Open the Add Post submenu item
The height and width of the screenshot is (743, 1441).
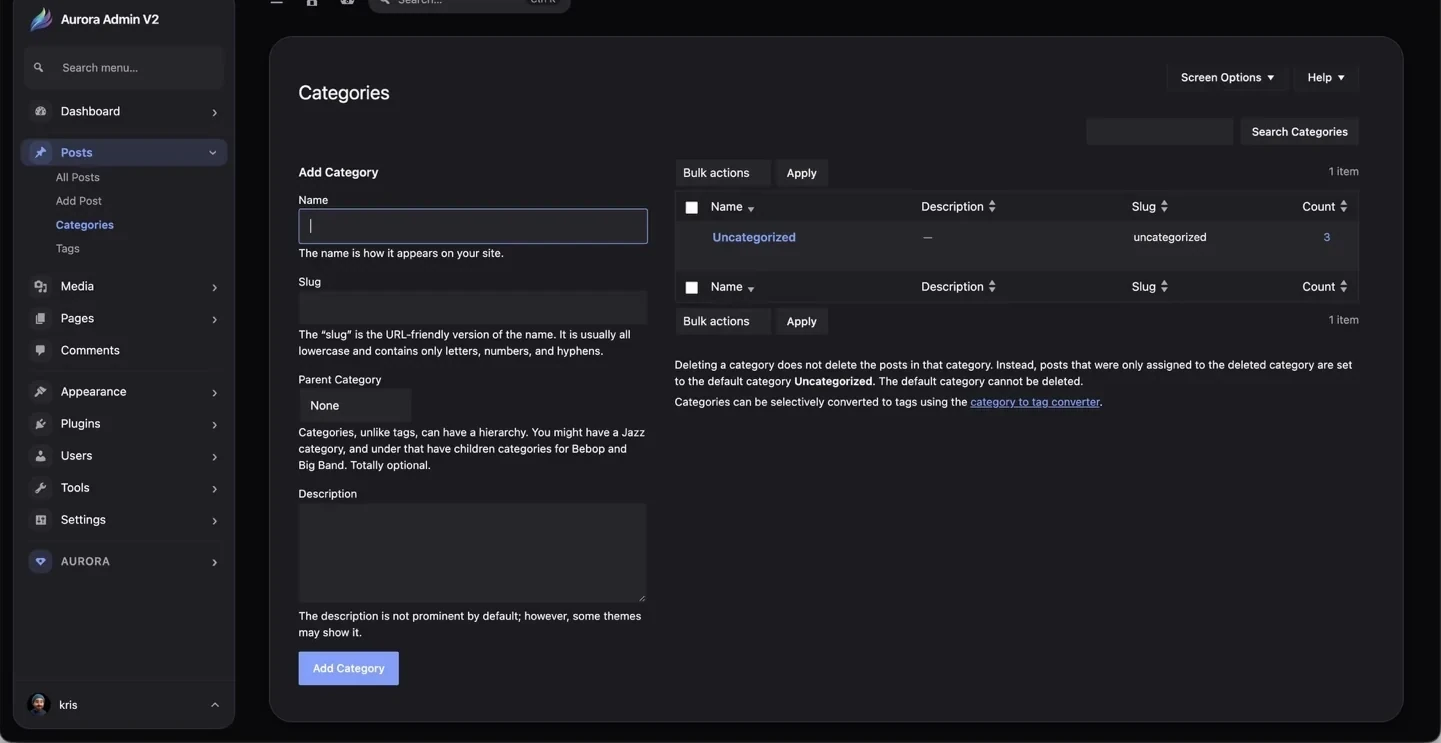[x=79, y=201]
